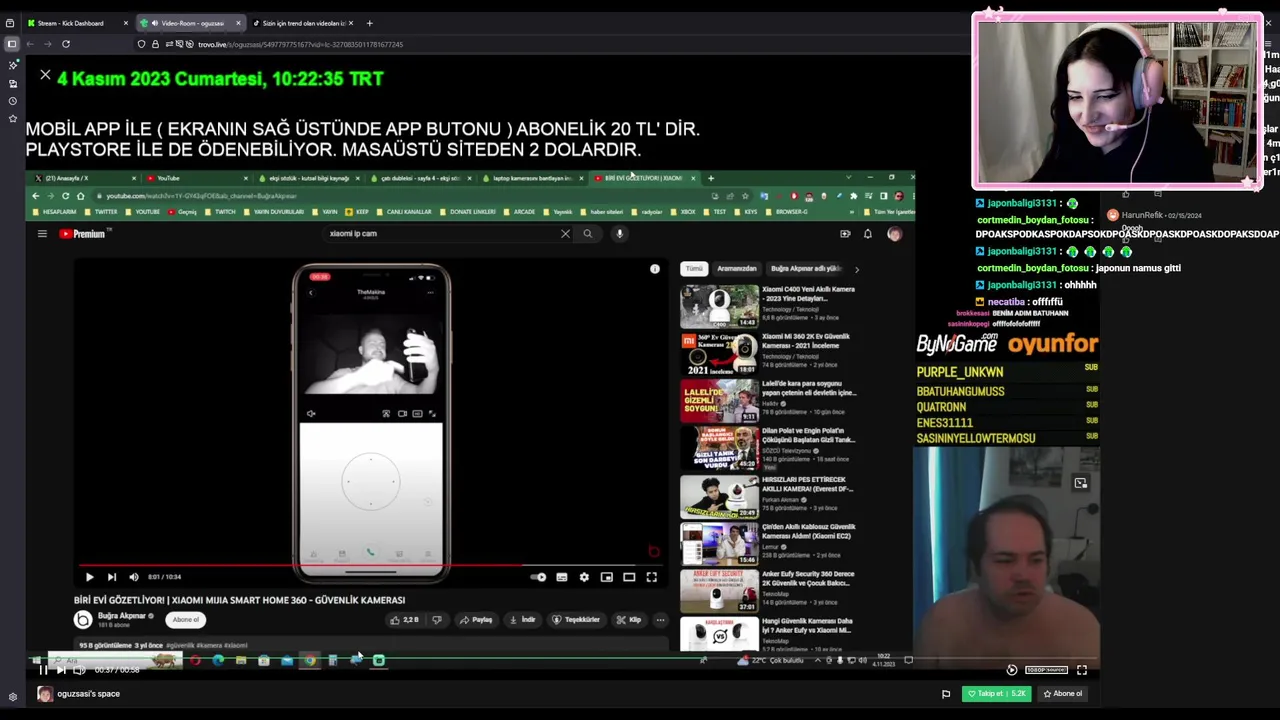Screen dimensions: 1280x720
Task: Dislike the YouTube video
Action: pos(436,620)
